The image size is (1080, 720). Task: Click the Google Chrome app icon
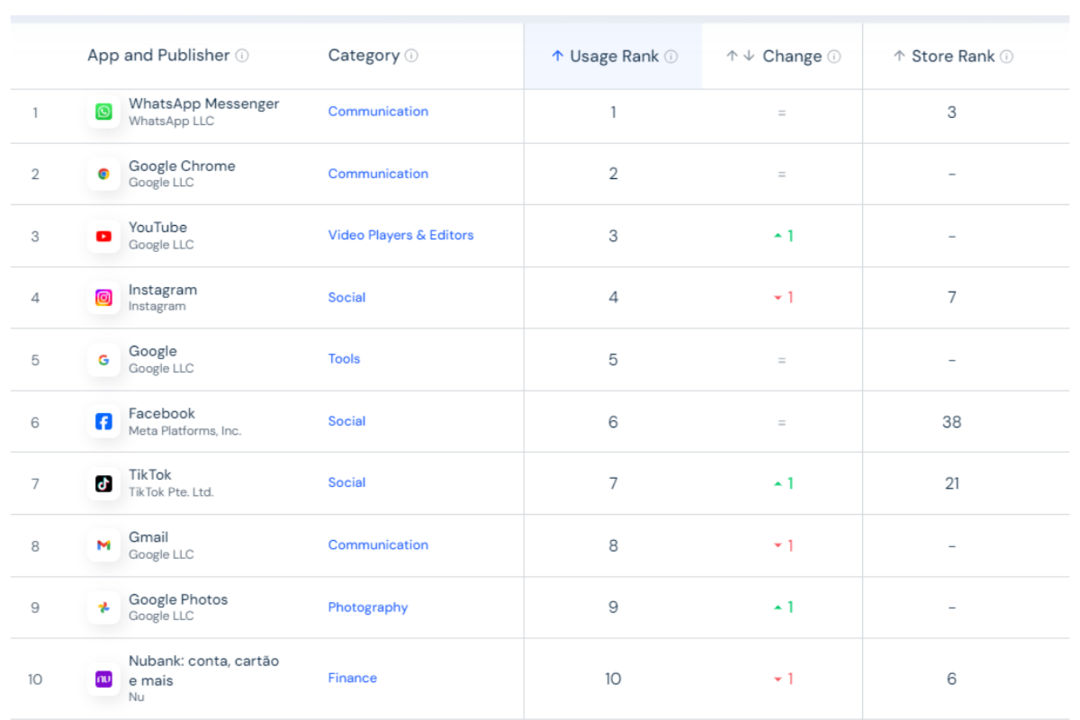[x=104, y=174]
